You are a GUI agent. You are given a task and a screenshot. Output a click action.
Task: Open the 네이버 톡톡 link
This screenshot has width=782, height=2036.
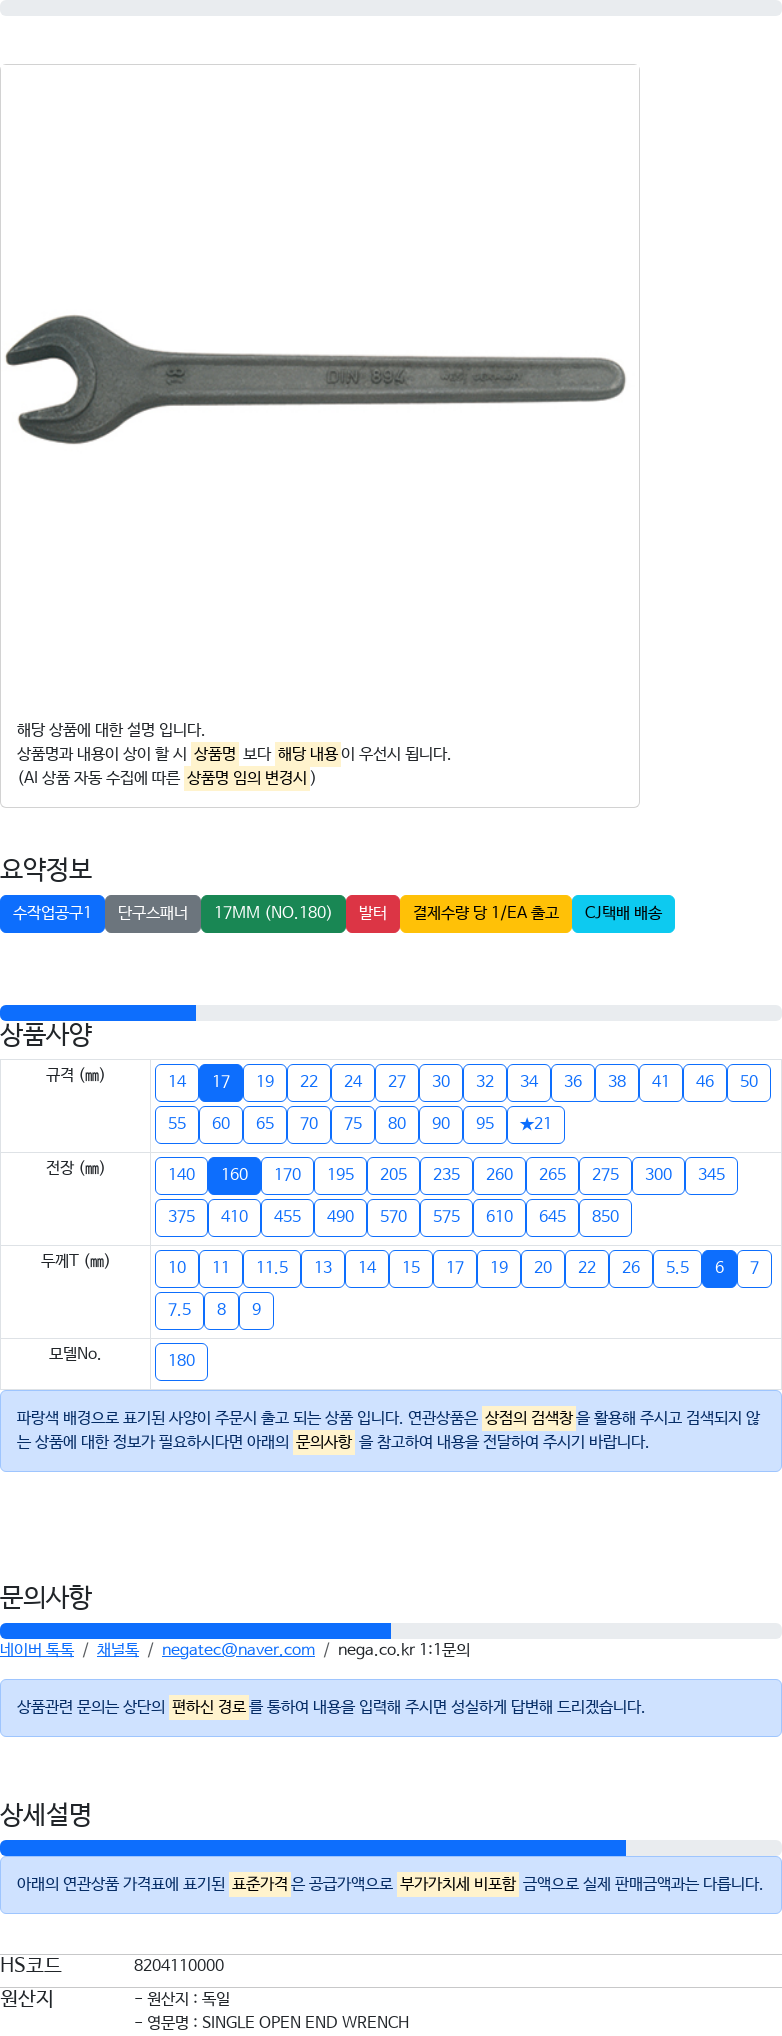[x=37, y=1650]
